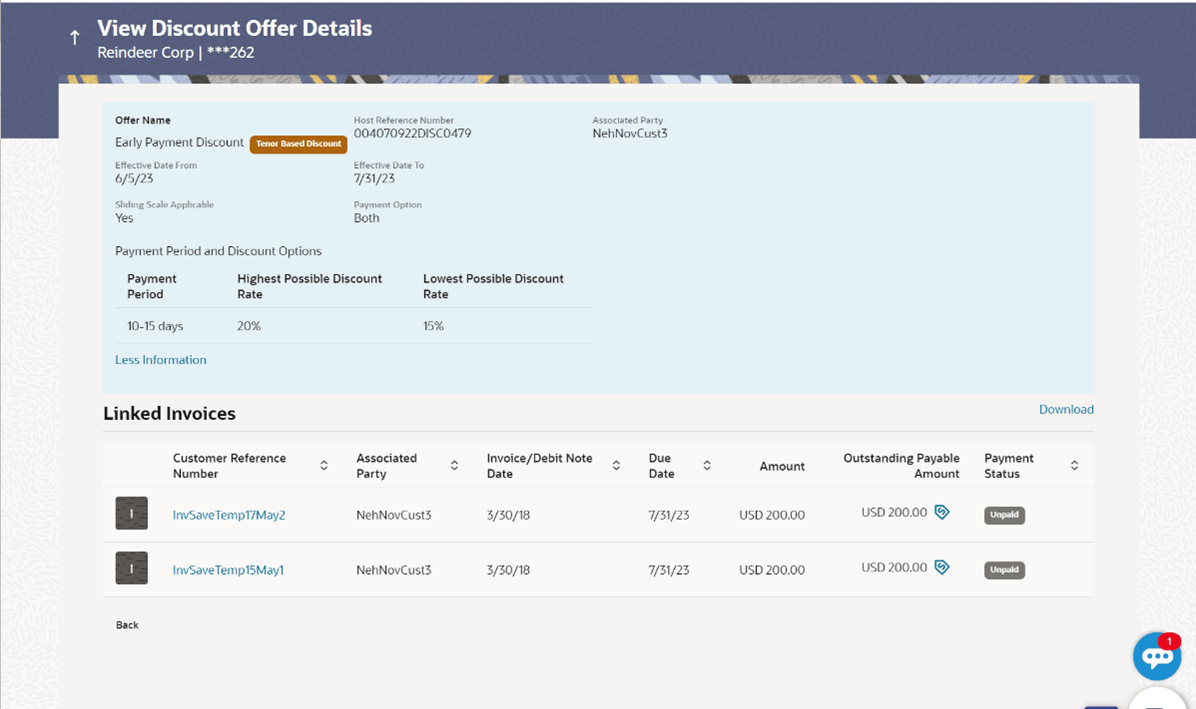Collapse details with Less Information link
The image size is (1196, 709).
tap(161, 360)
